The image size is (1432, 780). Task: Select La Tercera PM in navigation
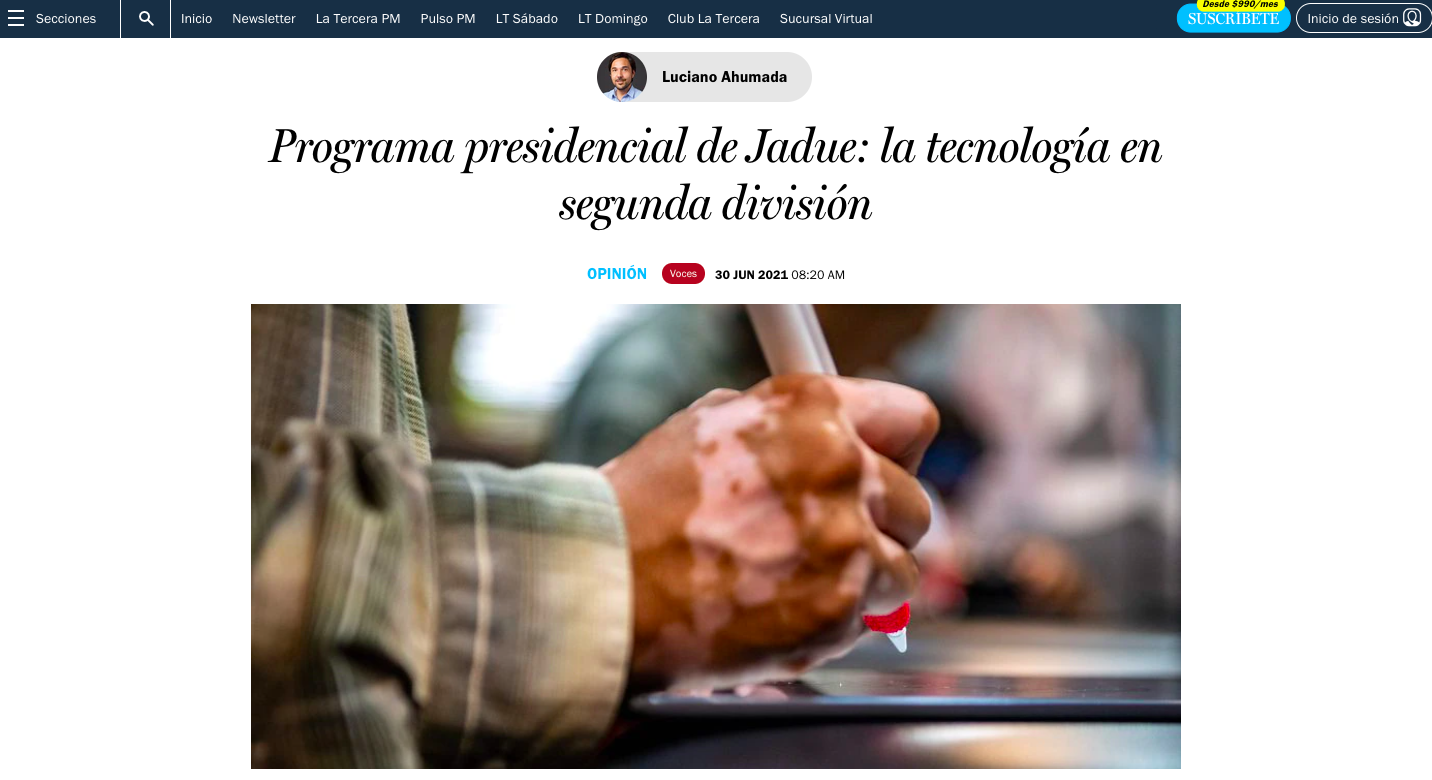(x=358, y=19)
